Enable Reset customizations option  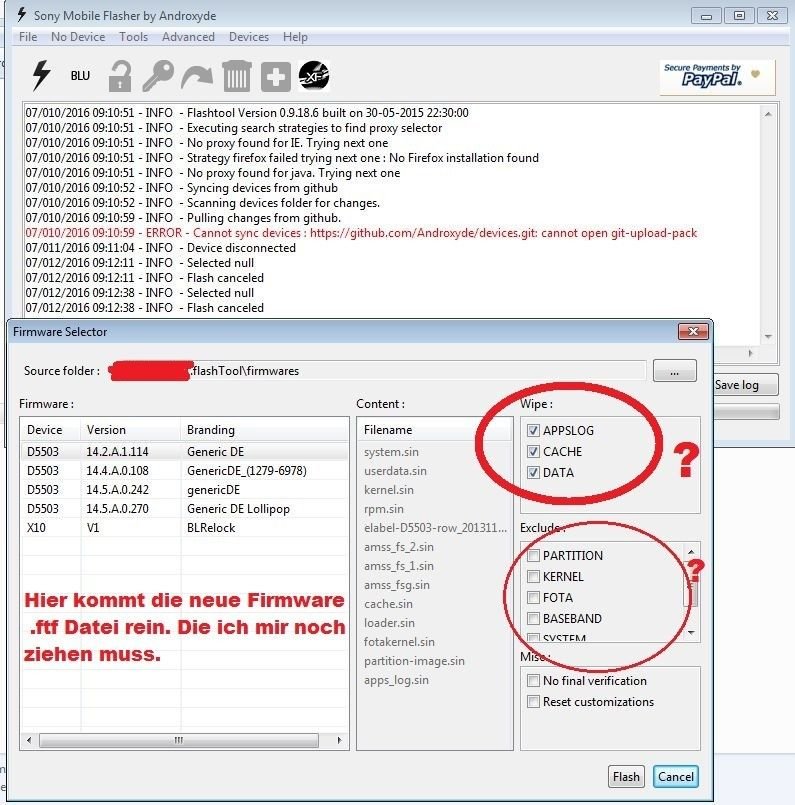coord(533,701)
